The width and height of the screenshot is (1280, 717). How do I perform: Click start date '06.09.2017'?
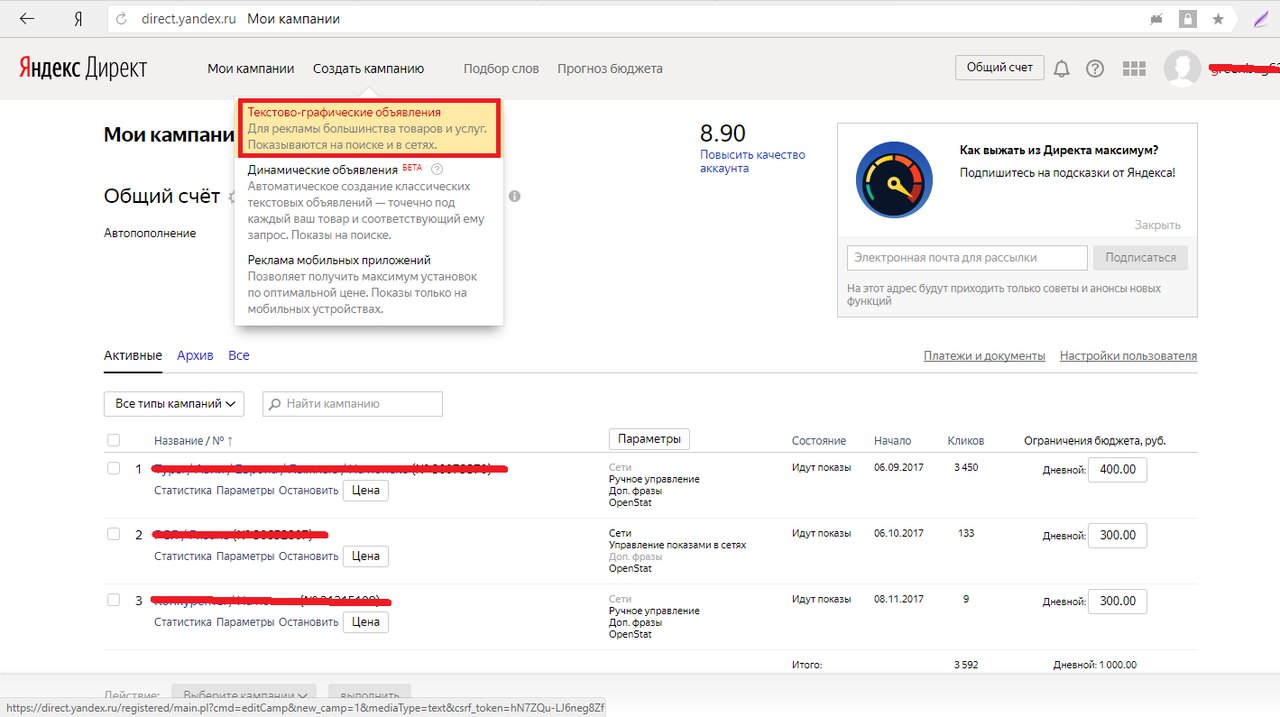pyautogui.click(x=899, y=468)
